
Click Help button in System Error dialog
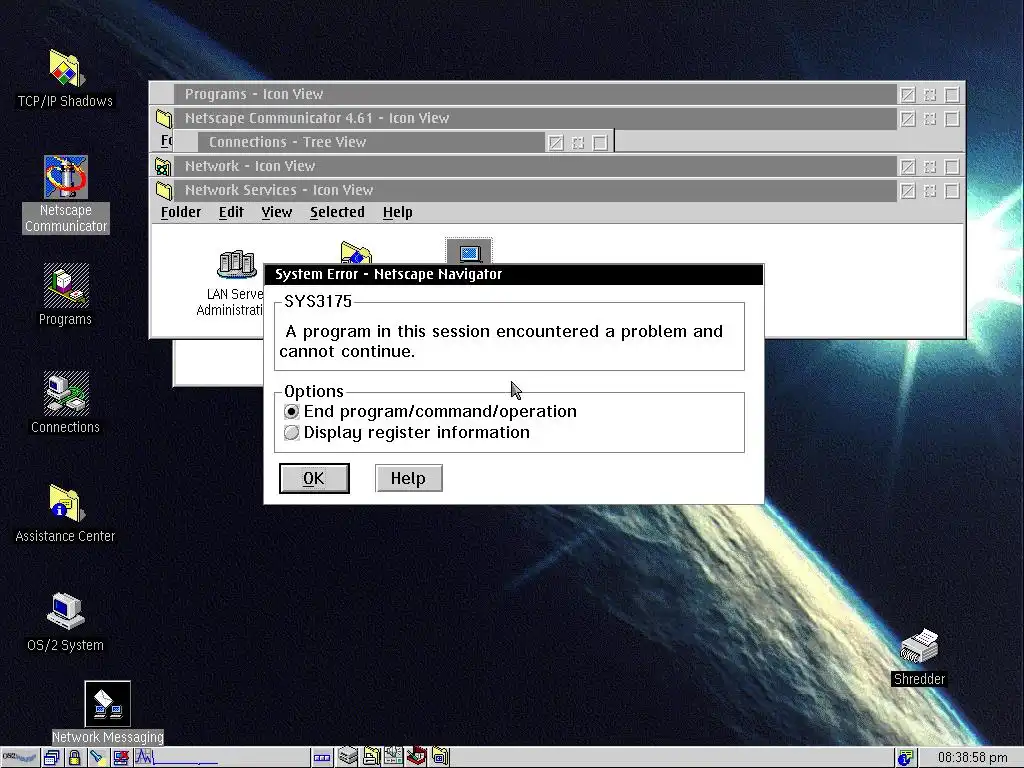(409, 478)
